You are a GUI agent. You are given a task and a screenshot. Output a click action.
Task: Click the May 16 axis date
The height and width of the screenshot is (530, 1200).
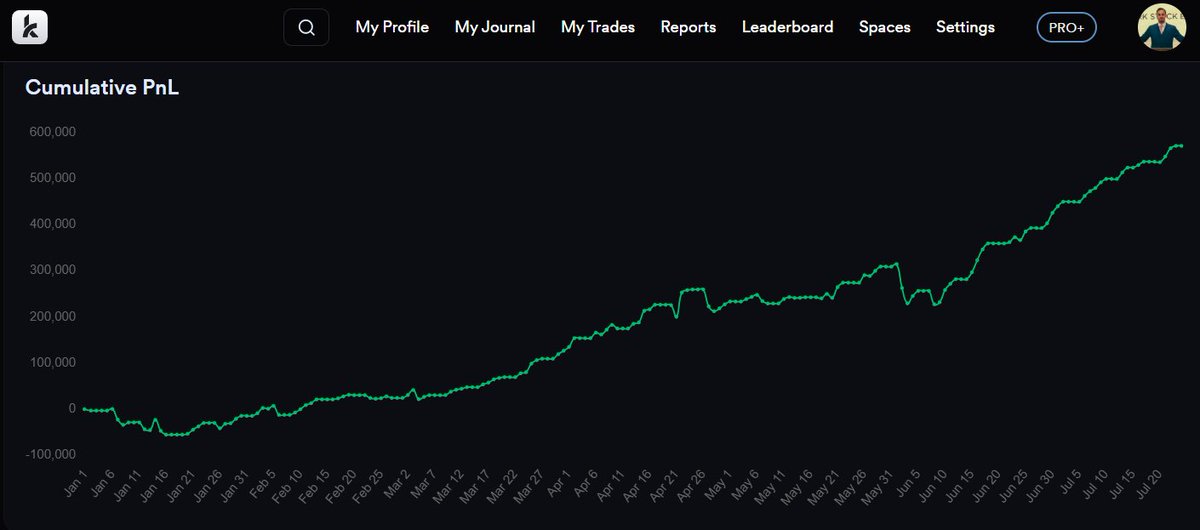(794, 486)
